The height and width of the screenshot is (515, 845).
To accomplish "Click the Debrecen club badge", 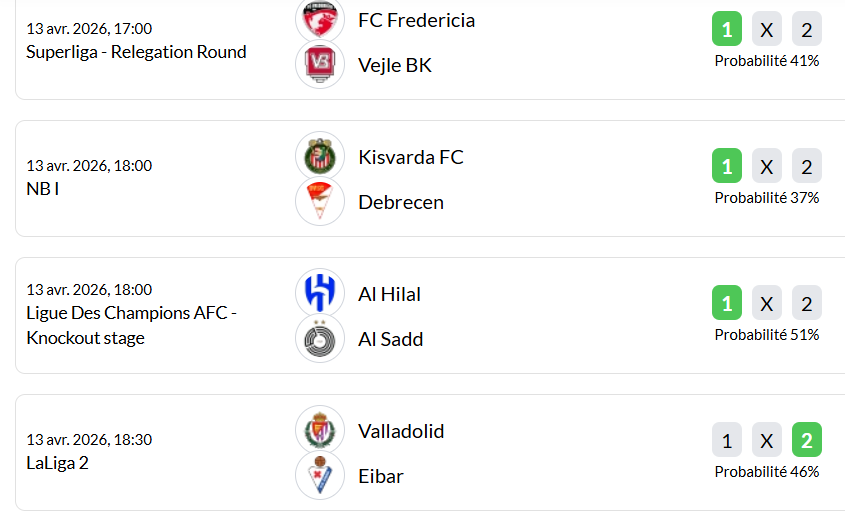I will (320, 202).
